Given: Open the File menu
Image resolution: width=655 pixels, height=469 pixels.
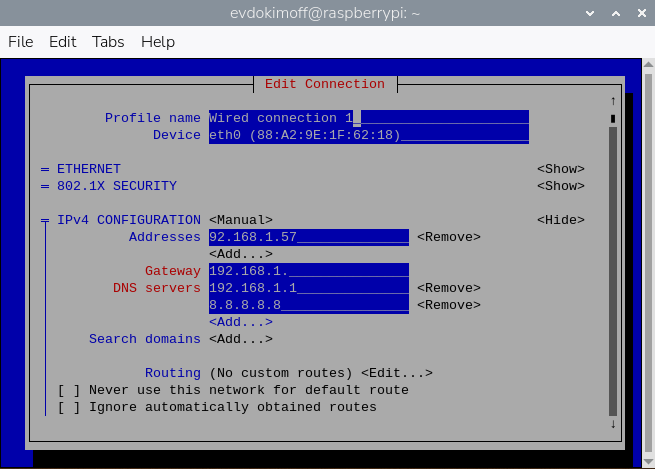Looking at the screenshot, I should pyautogui.click(x=21, y=42).
